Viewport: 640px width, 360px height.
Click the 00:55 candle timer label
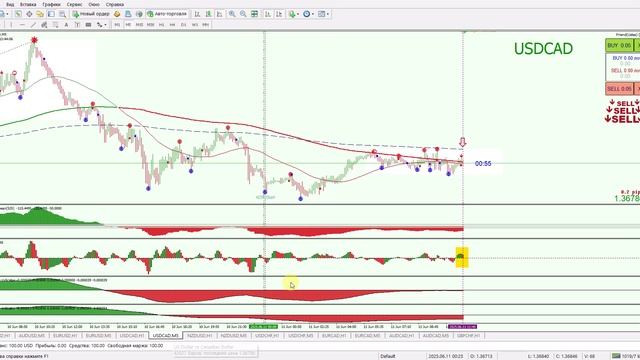[483, 164]
